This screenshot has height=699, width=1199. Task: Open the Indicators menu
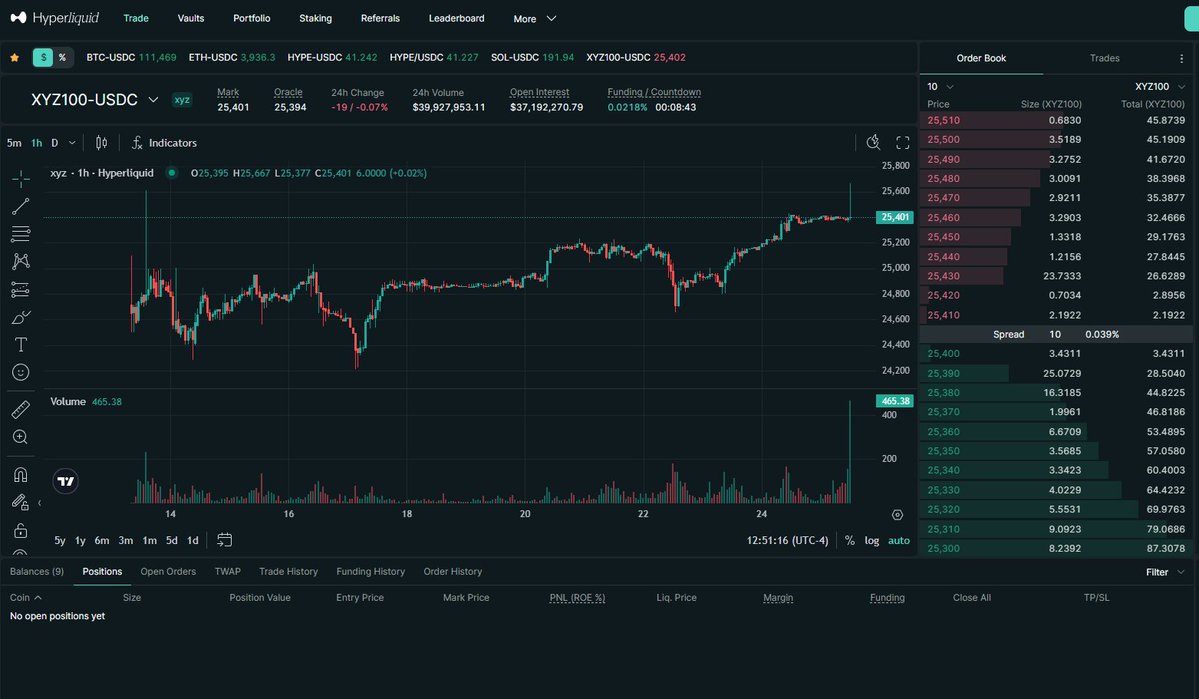(164, 143)
